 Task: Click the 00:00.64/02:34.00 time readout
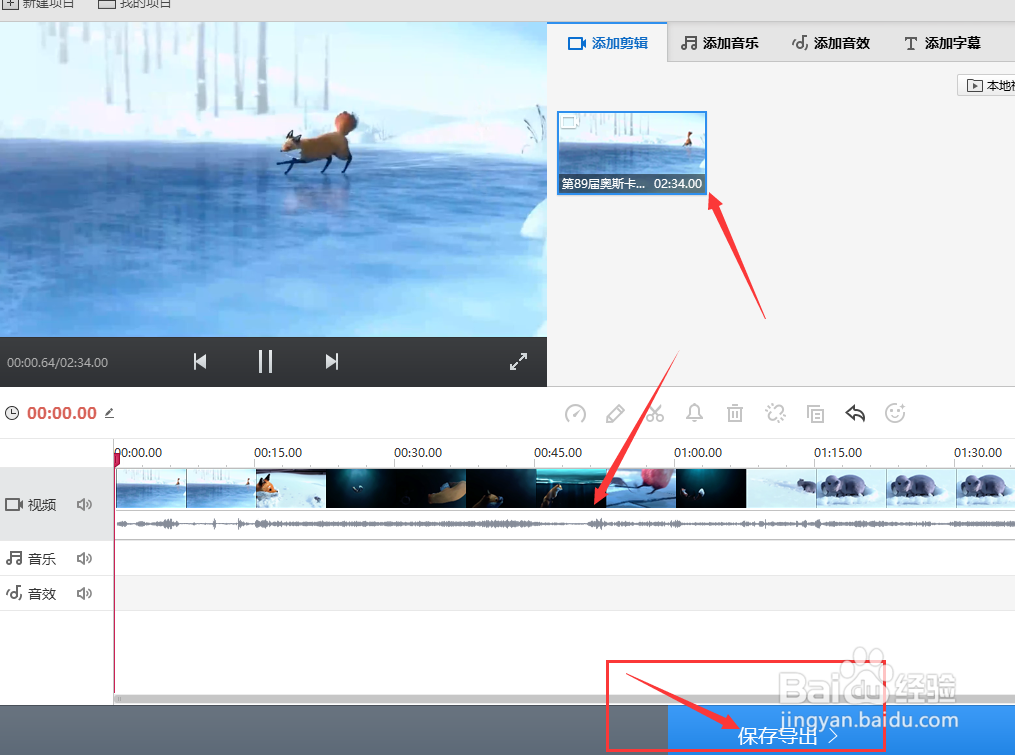coord(58,363)
